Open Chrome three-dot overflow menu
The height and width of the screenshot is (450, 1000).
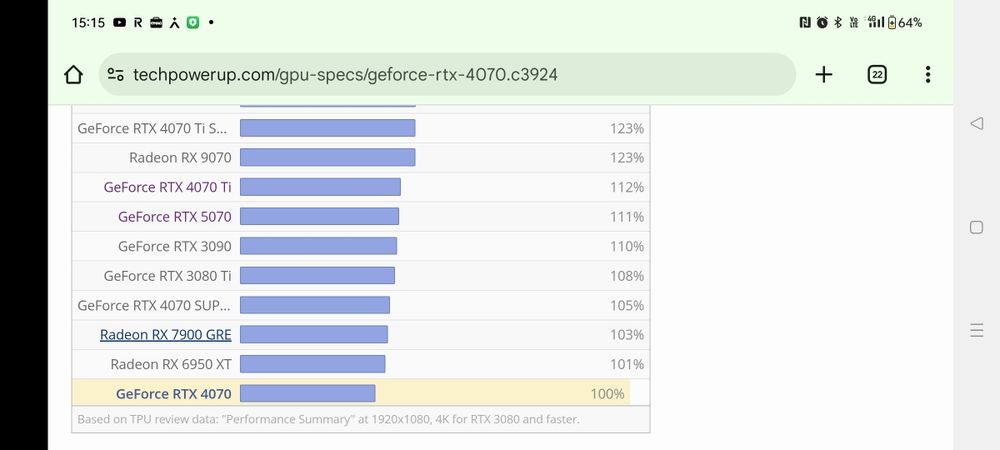coord(928,75)
